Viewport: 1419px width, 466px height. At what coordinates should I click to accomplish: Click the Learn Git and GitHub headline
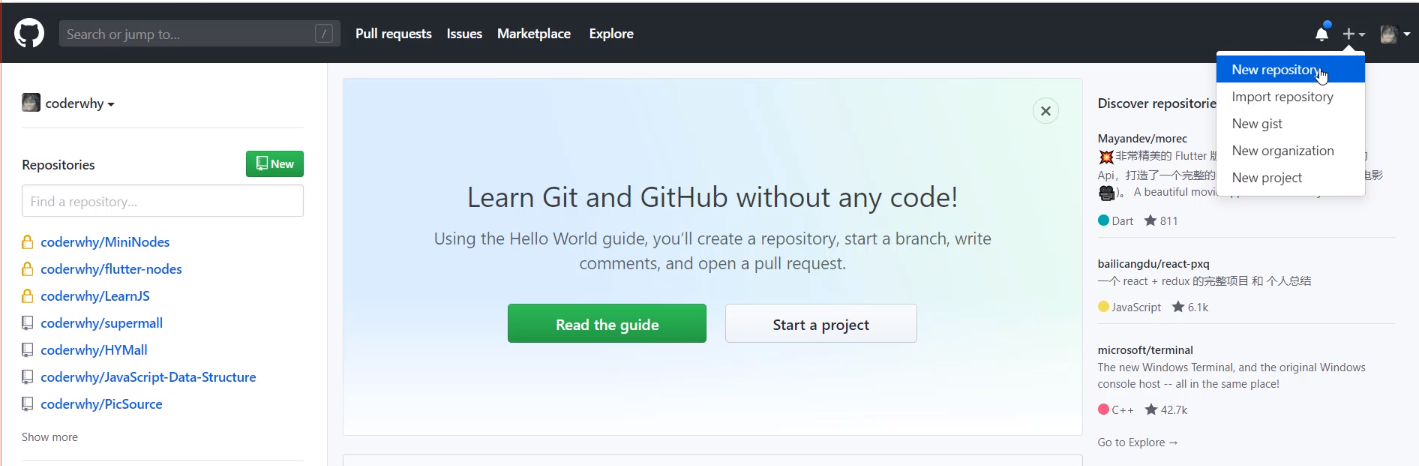pos(712,197)
